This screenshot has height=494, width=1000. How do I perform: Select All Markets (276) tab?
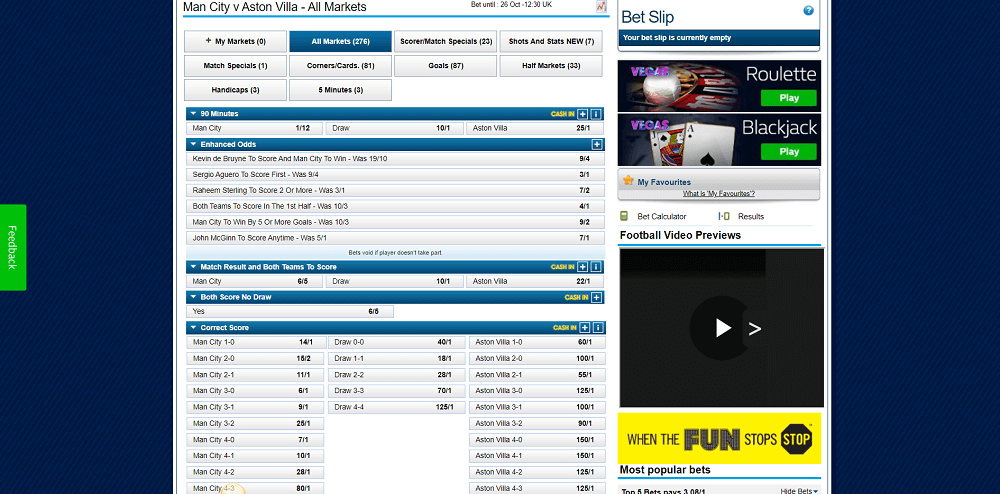coord(341,41)
